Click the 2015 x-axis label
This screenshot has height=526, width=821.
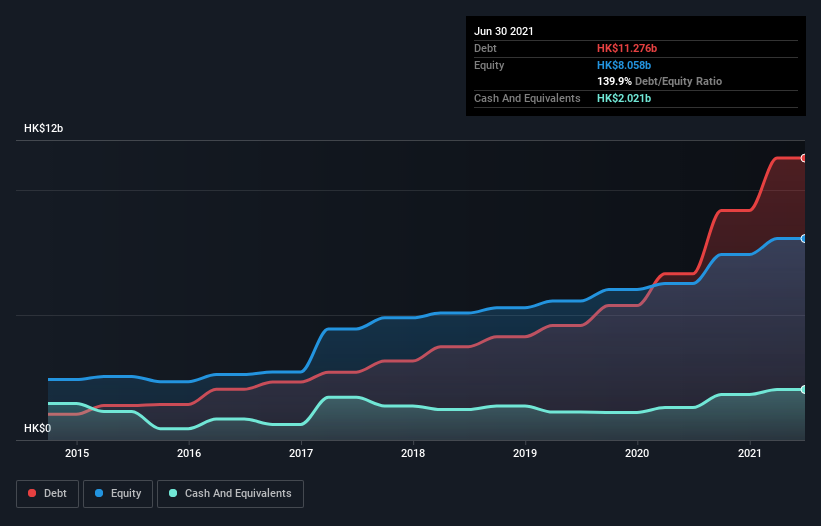[77, 453]
